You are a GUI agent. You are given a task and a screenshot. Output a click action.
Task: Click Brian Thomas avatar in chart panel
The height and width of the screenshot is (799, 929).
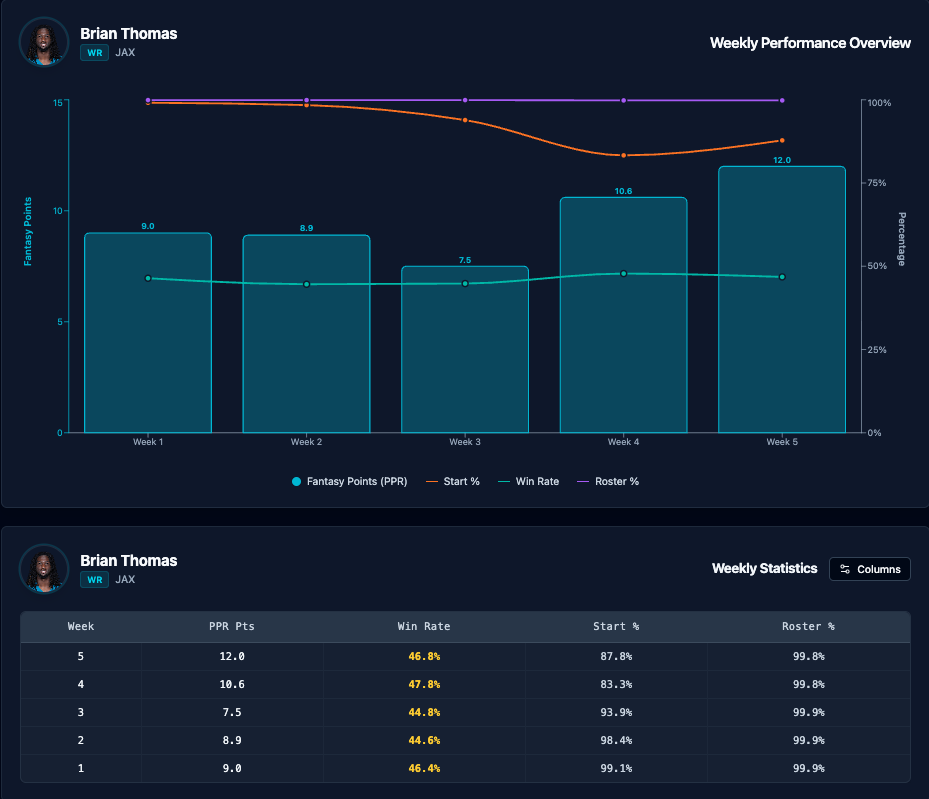coord(44,42)
